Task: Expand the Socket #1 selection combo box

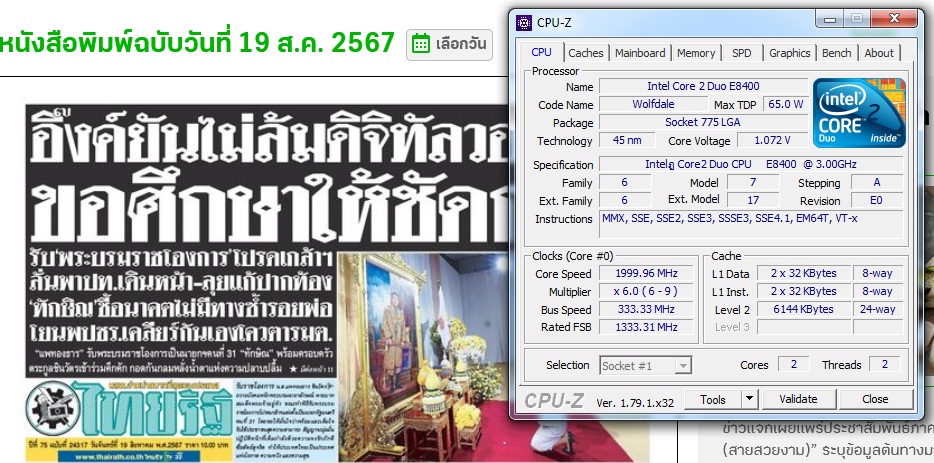Action: [x=645, y=366]
